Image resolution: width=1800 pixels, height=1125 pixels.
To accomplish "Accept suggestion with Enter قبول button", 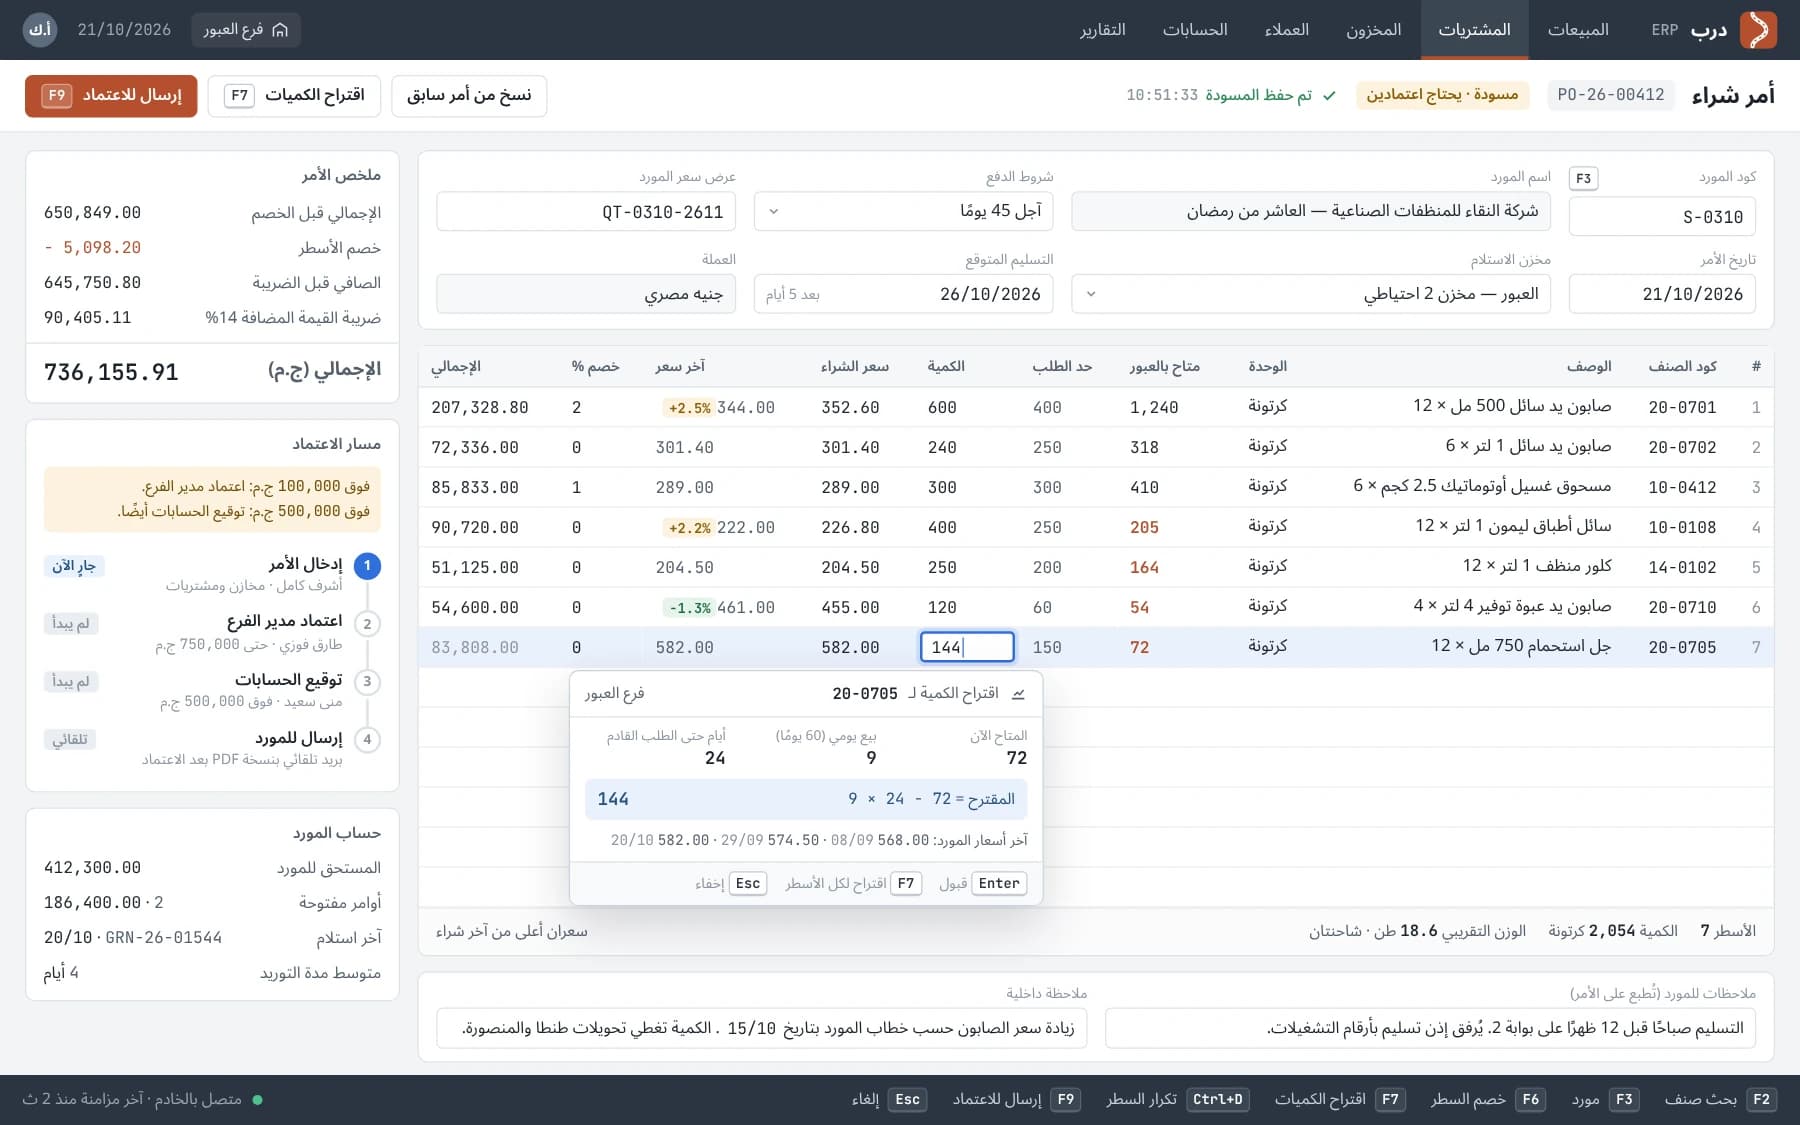I will tap(983, 883).
